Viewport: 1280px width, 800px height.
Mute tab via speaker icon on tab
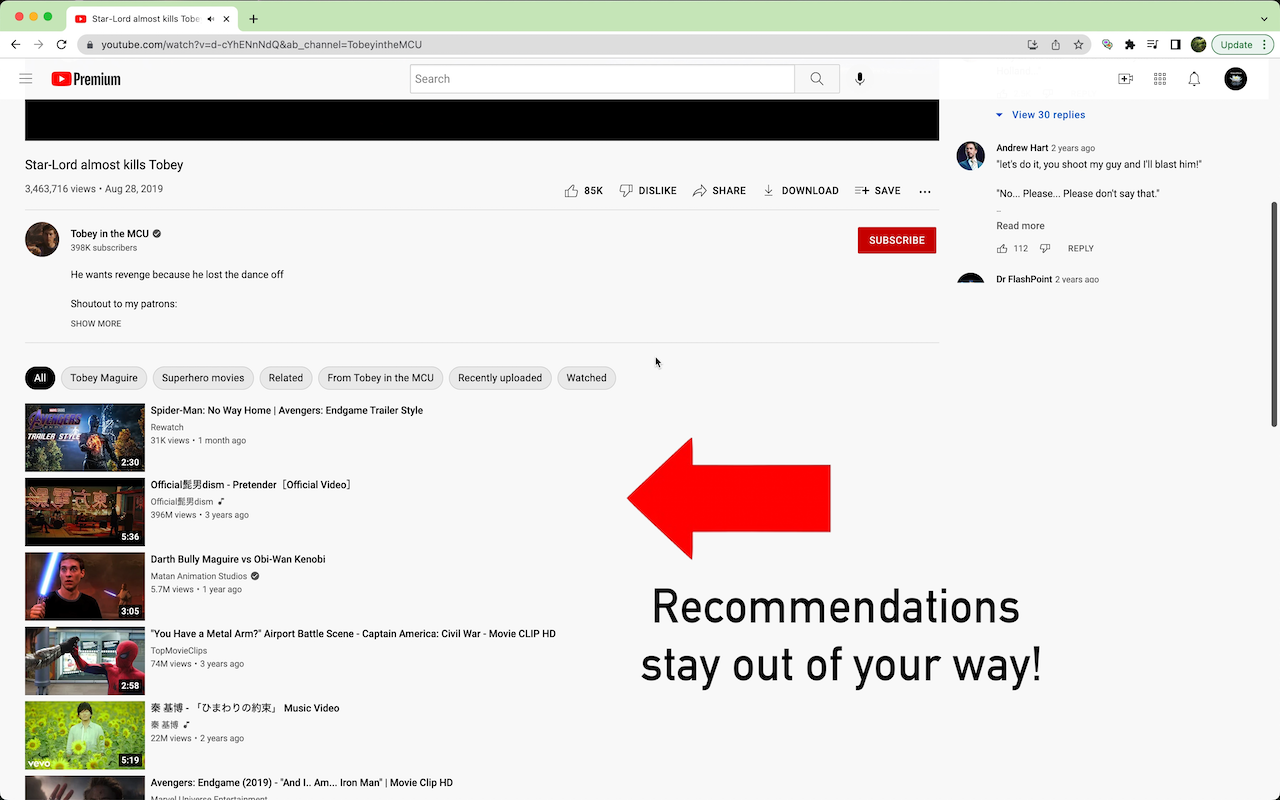(x=211, y=19)
